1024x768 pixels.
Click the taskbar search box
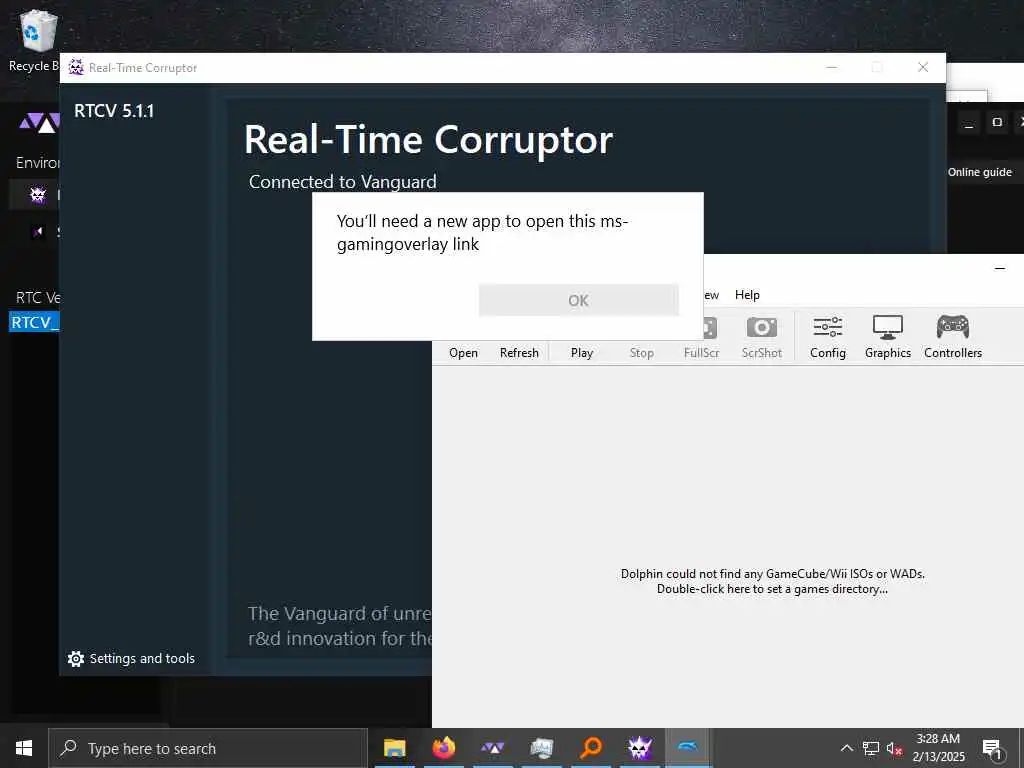208,748
